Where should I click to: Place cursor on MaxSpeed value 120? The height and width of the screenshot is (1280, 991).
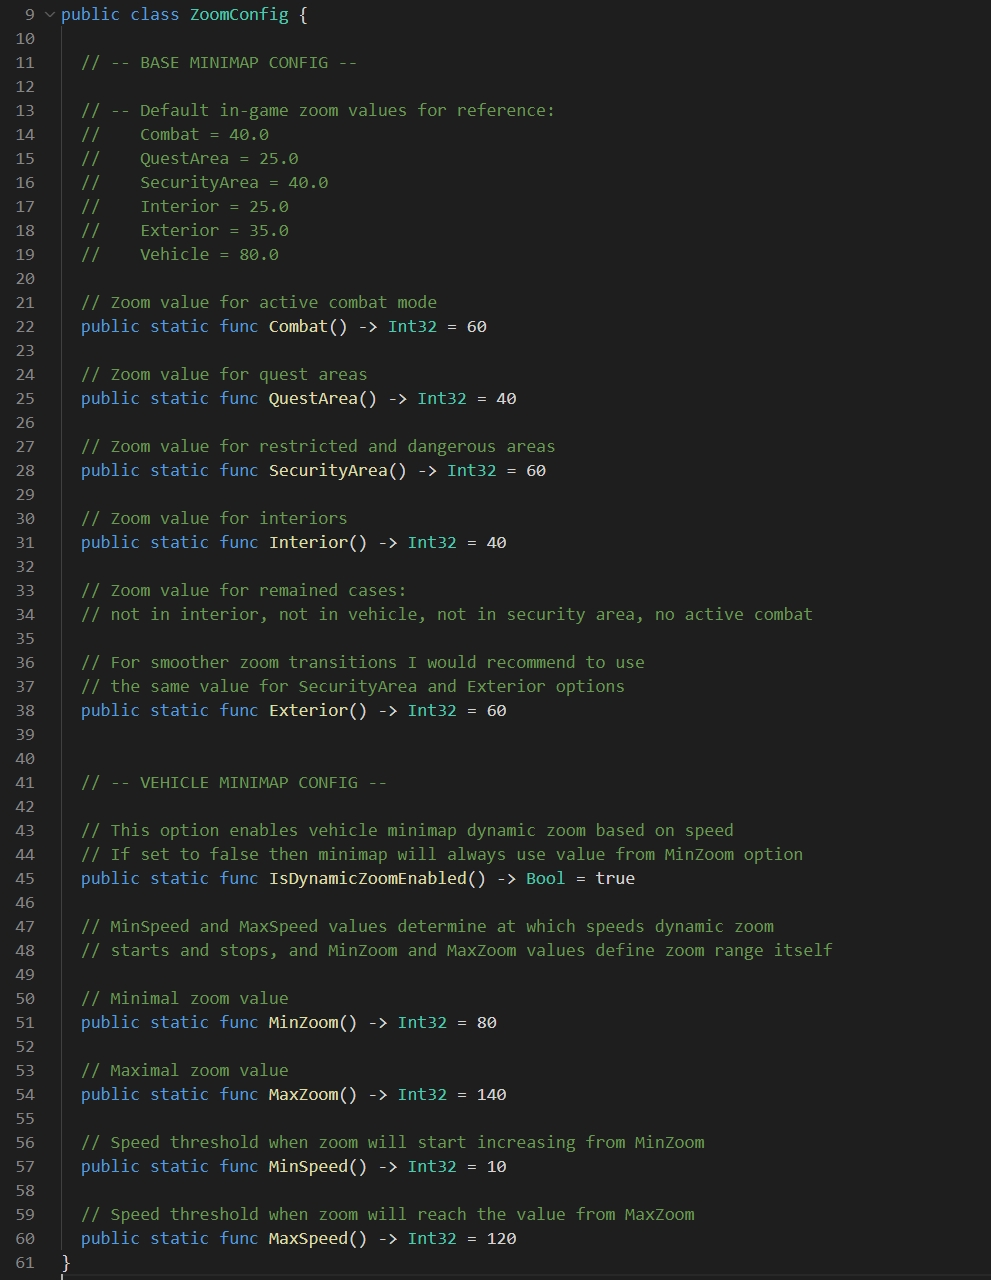(x=501, y=1239)
